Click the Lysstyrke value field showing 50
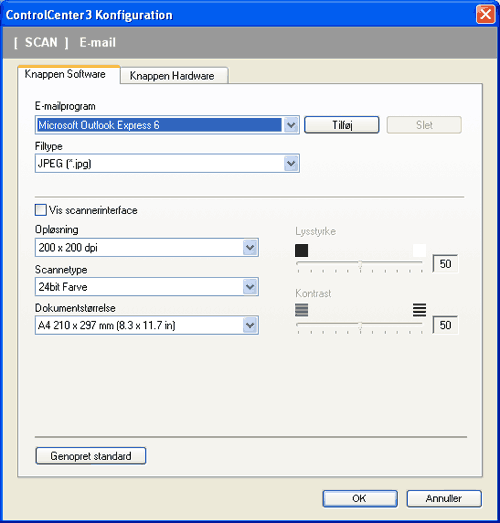500x523 pixels. [445, 264]
